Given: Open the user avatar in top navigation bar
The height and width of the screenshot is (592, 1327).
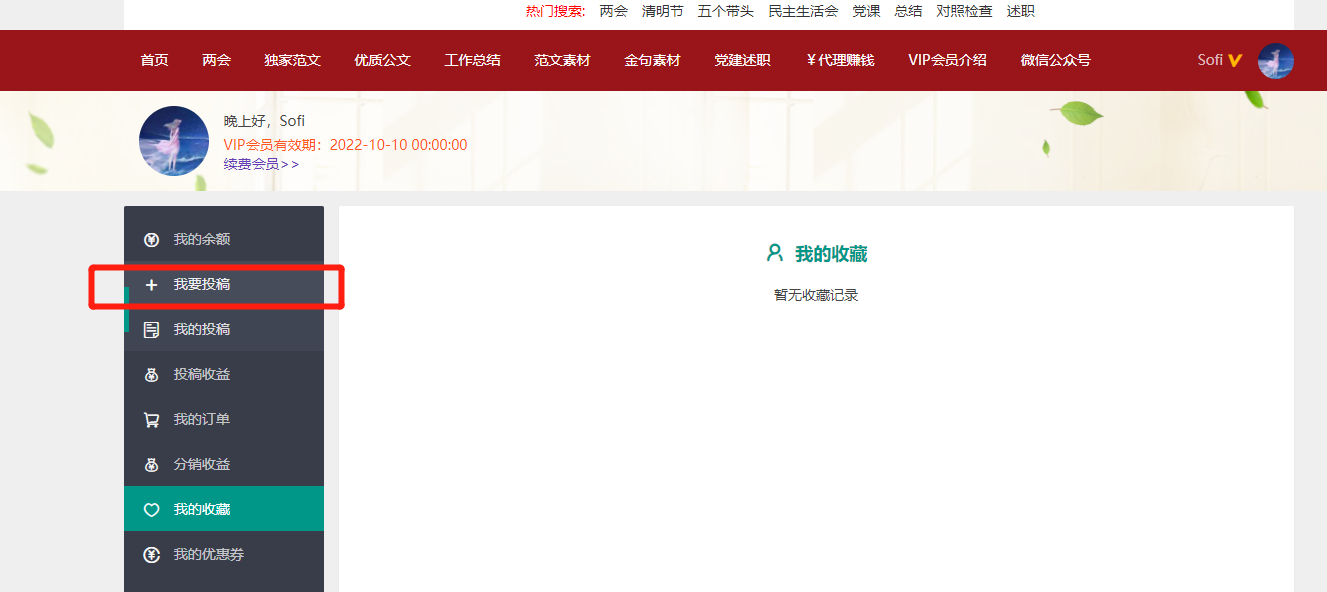Looking at the screenshot, I should [1275, 61].
